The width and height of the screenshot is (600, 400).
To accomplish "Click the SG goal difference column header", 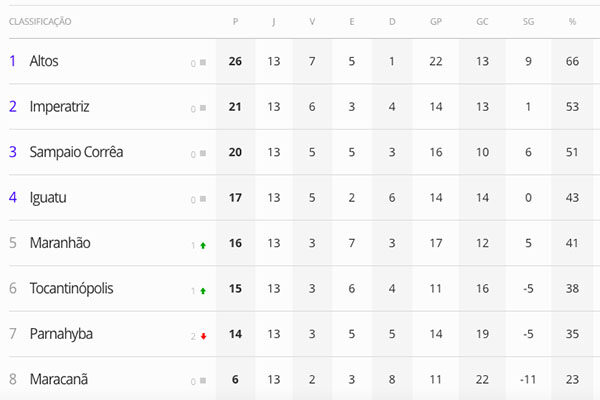I will pos(528,21).
